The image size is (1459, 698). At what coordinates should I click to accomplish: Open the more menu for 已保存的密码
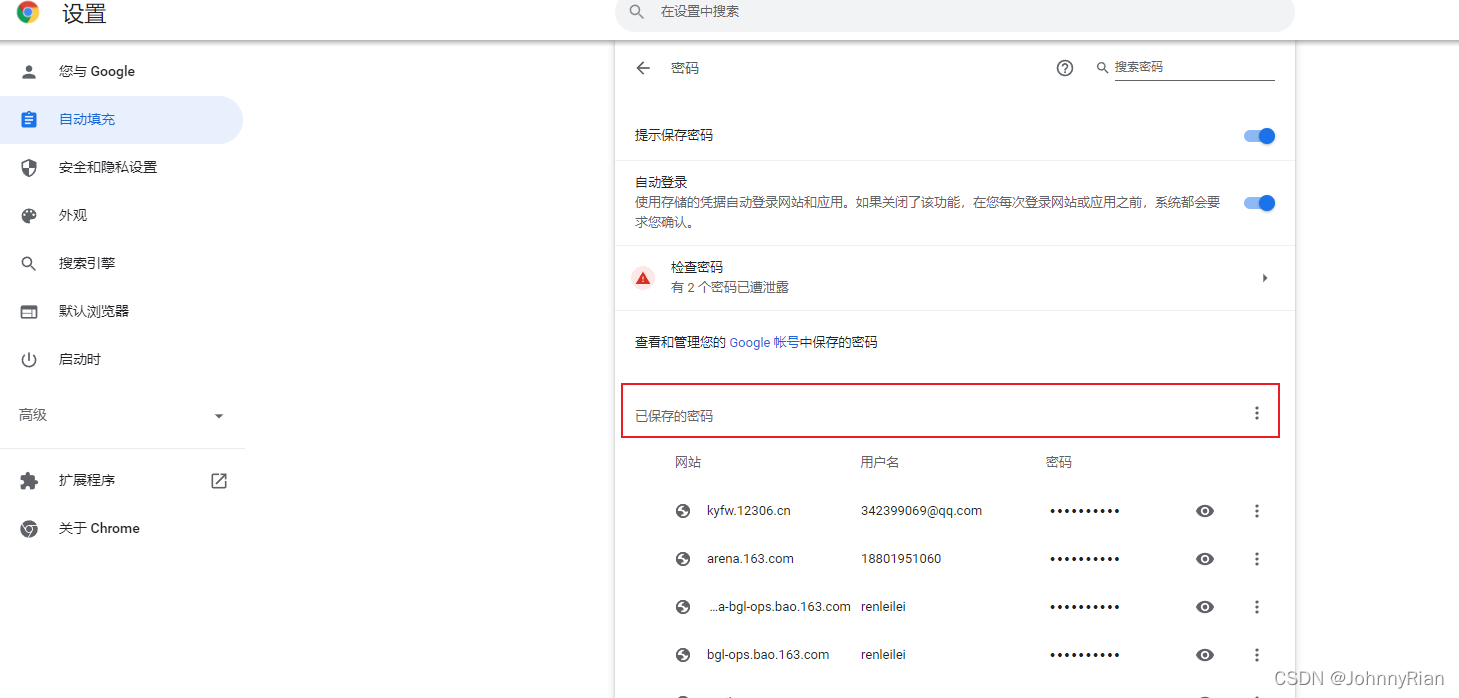click(x=1257, y=413)
